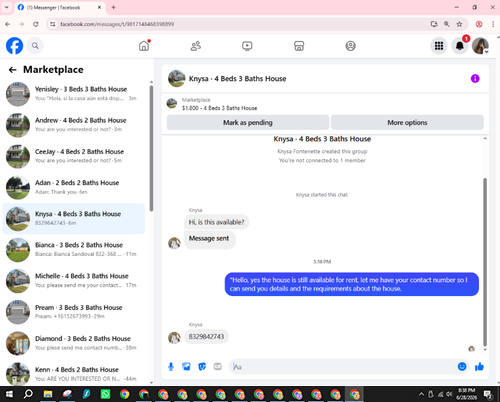Open the Windows notification center icon
The height and width of the screenshot is (402, 500).
pos(488,394)
